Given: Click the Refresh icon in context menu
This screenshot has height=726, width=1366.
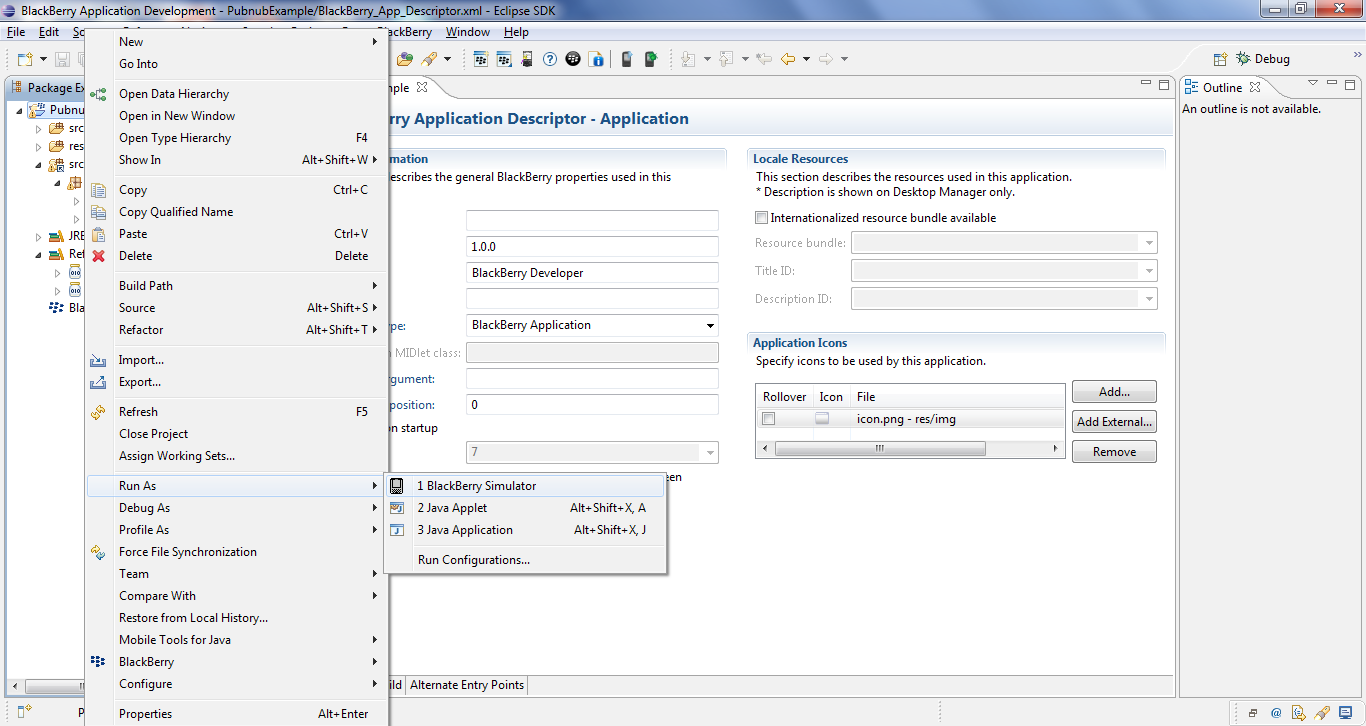Looking at the screenshot, I should point(98,412).
